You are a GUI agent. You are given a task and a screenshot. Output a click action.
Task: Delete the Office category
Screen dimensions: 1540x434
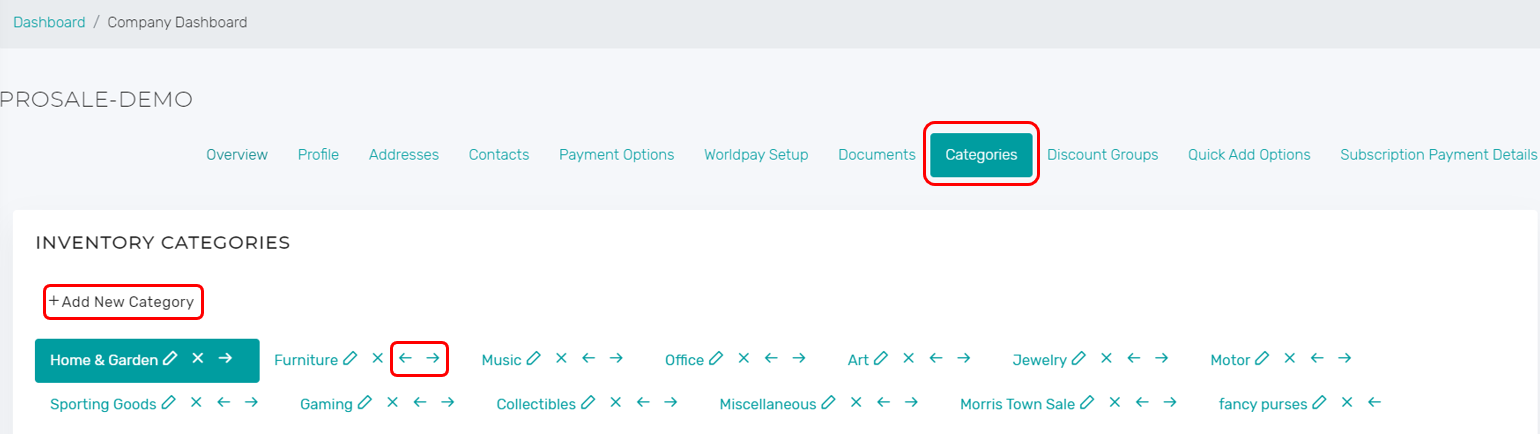pyautogui.click(x=743, y=358)
